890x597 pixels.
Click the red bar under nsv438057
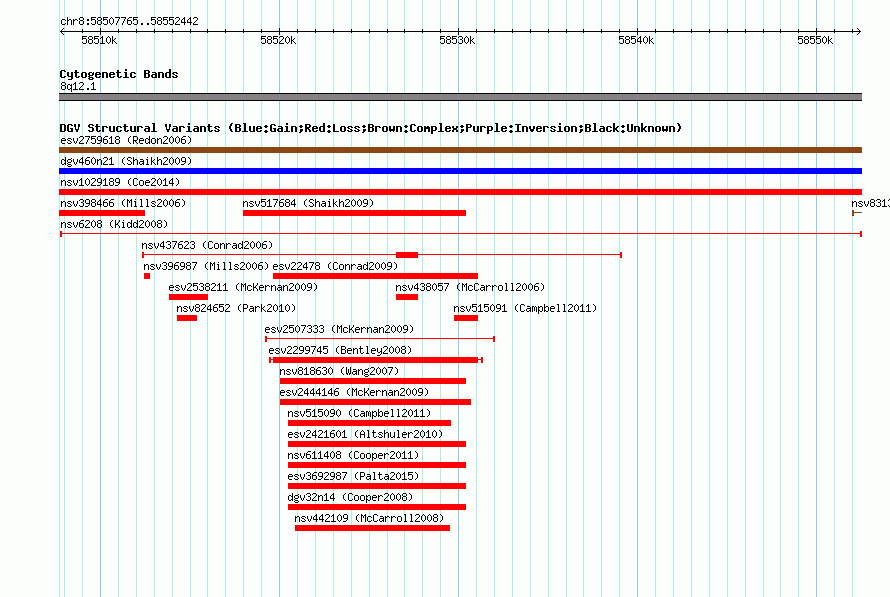coord(407,297)
